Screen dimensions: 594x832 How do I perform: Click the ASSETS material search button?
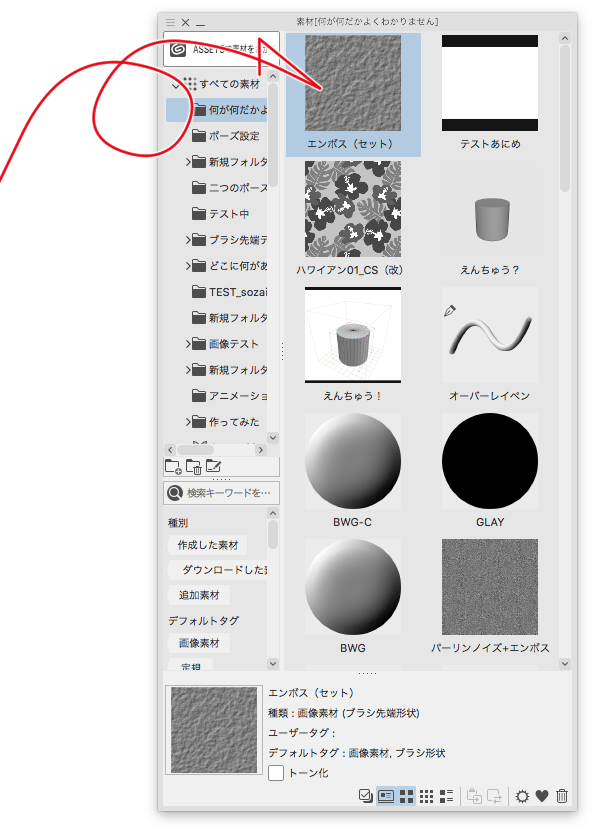point(221,49)
